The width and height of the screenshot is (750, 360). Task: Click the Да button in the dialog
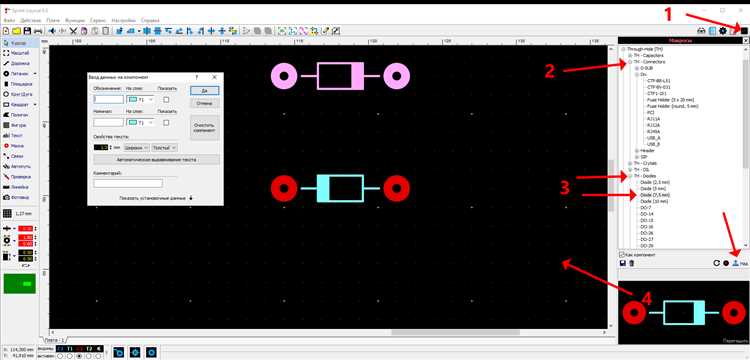point(204,90)
